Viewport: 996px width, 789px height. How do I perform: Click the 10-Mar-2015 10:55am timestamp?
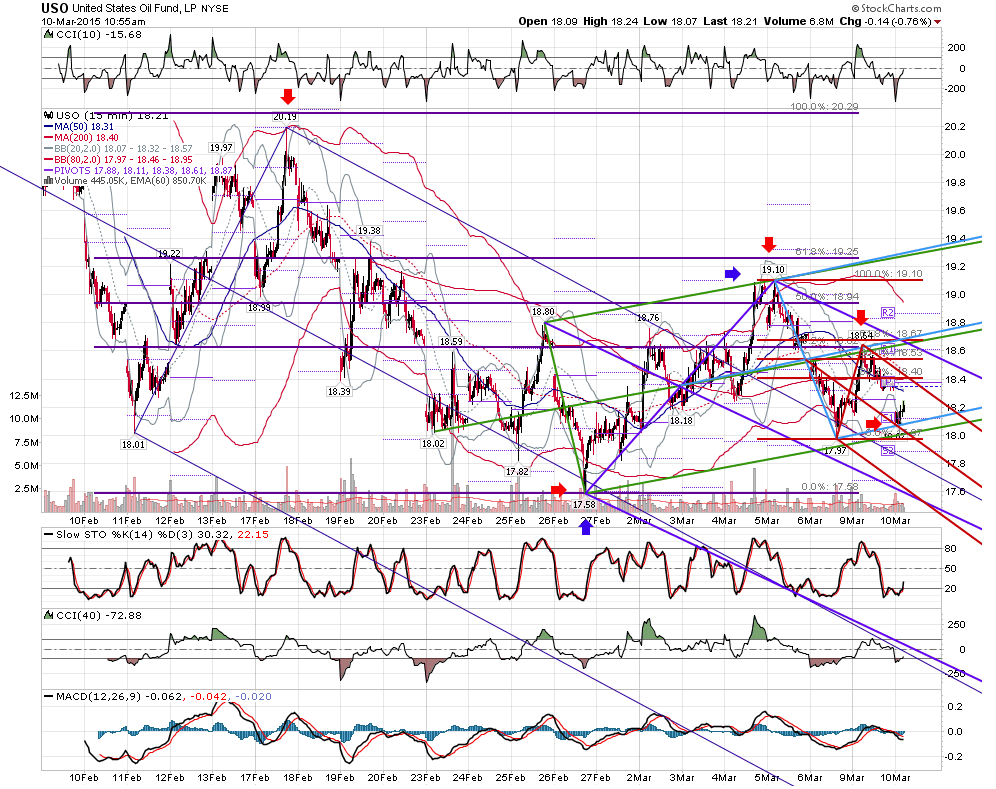pos(93,21)
